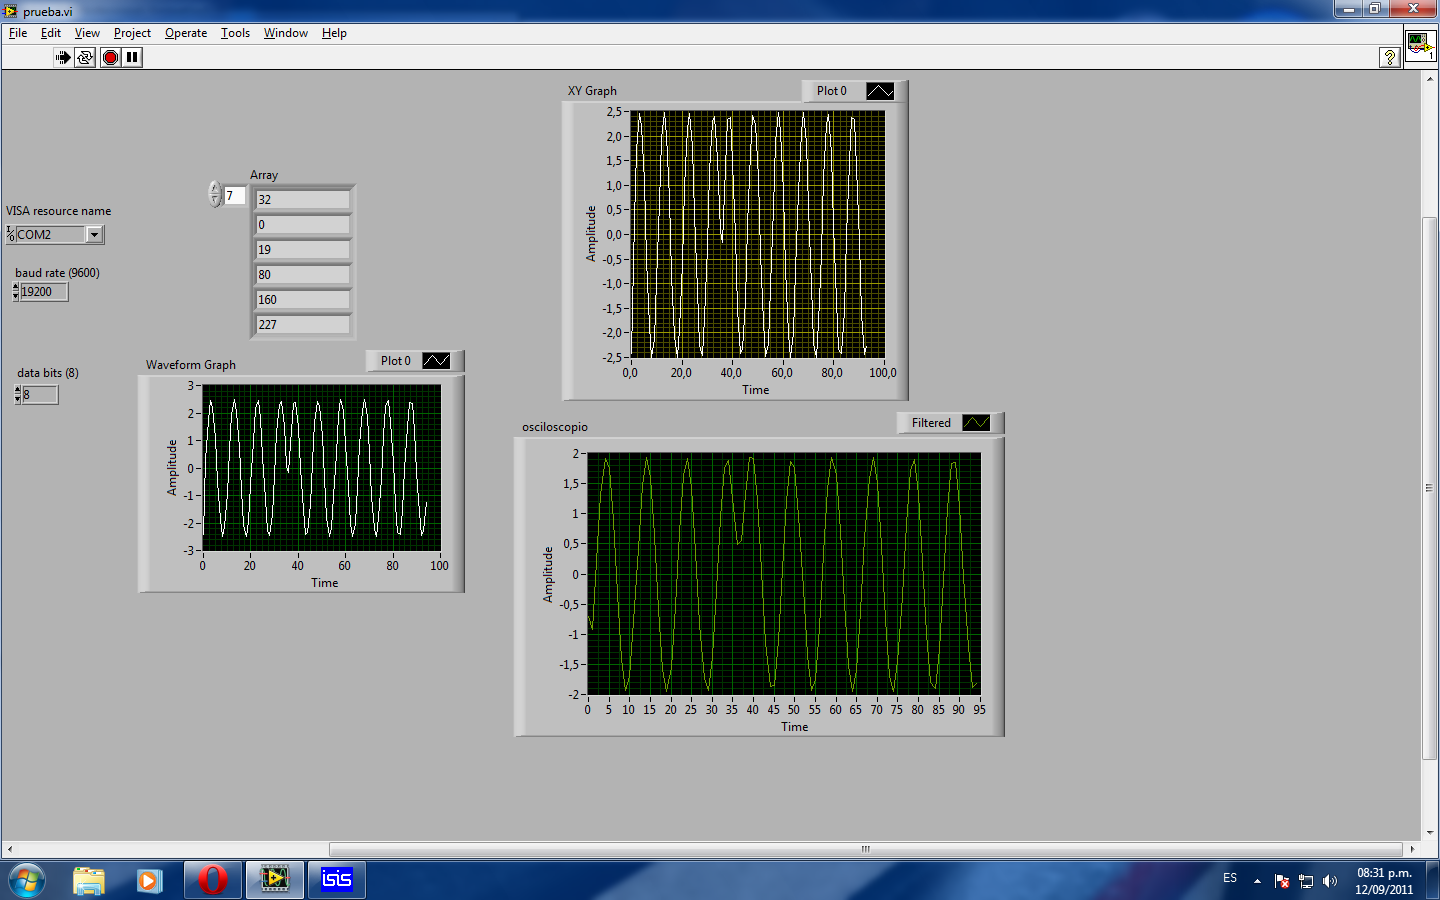Open the Project menu

click(132, 33)
